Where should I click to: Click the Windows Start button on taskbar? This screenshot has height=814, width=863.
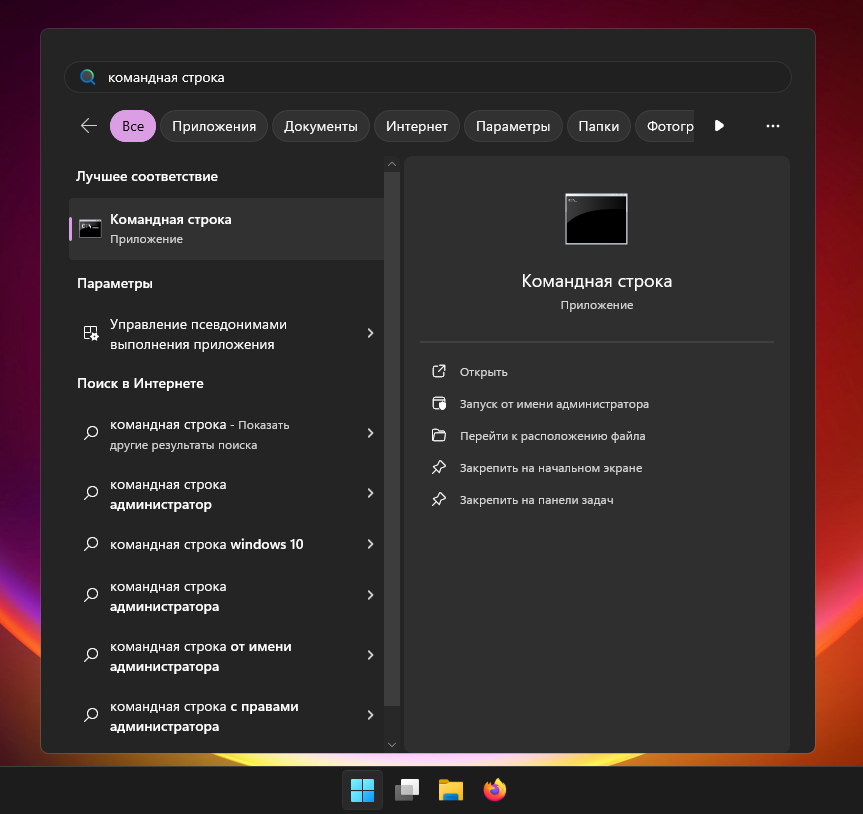click(362, 790)
